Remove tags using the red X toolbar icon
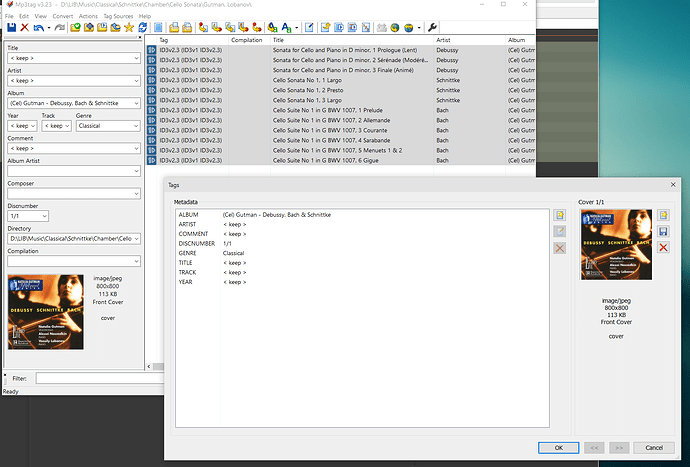Screen dimensions: 690x467 25,27
